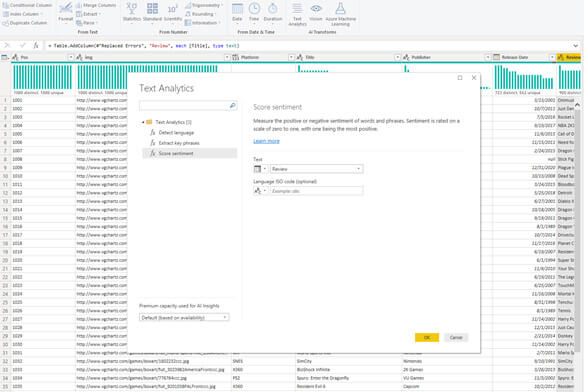Open the Parse dropdown in ribbon

(87, 23)
